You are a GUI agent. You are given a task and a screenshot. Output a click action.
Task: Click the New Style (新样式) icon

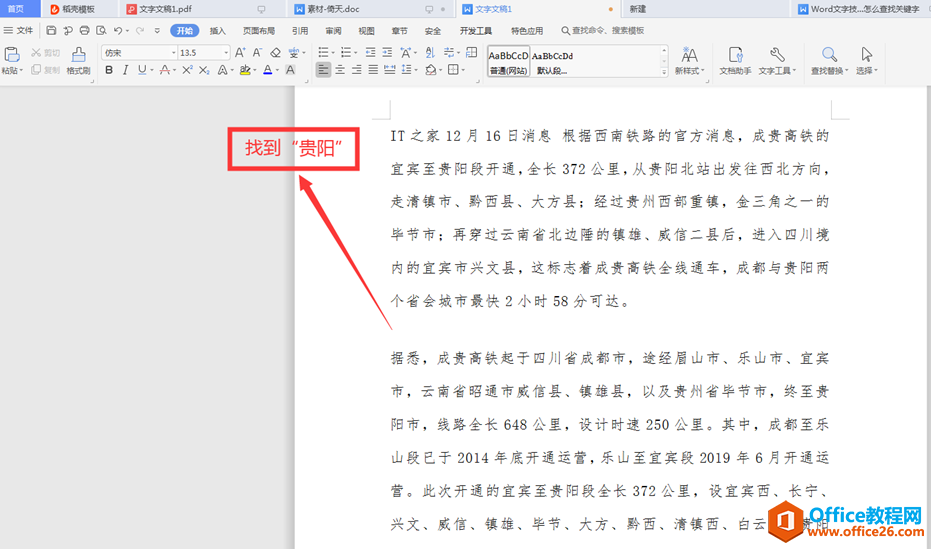(x=689, y=55)
